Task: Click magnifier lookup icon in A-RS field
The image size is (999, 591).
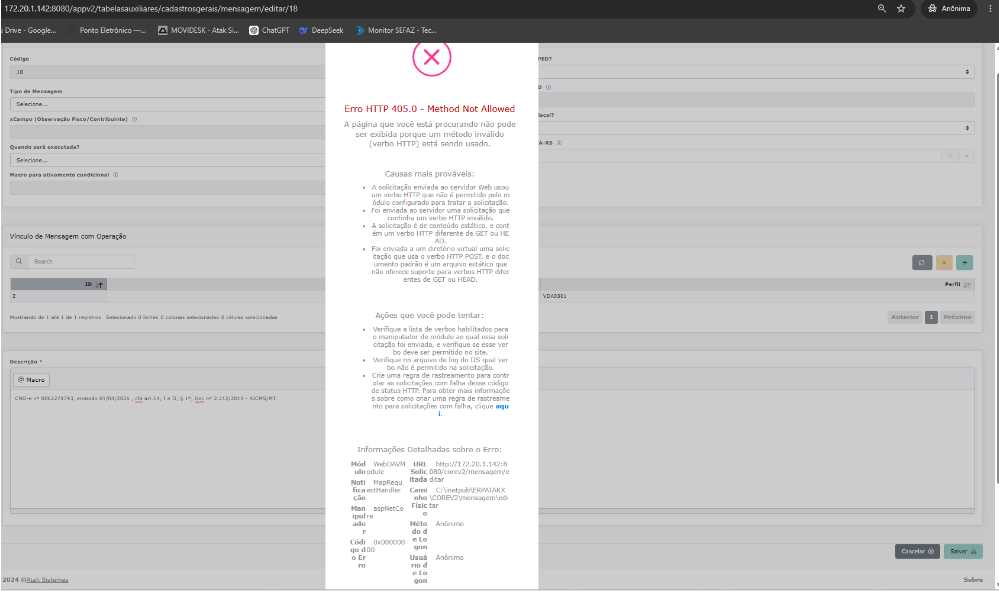Action: [x=950, y=156]
